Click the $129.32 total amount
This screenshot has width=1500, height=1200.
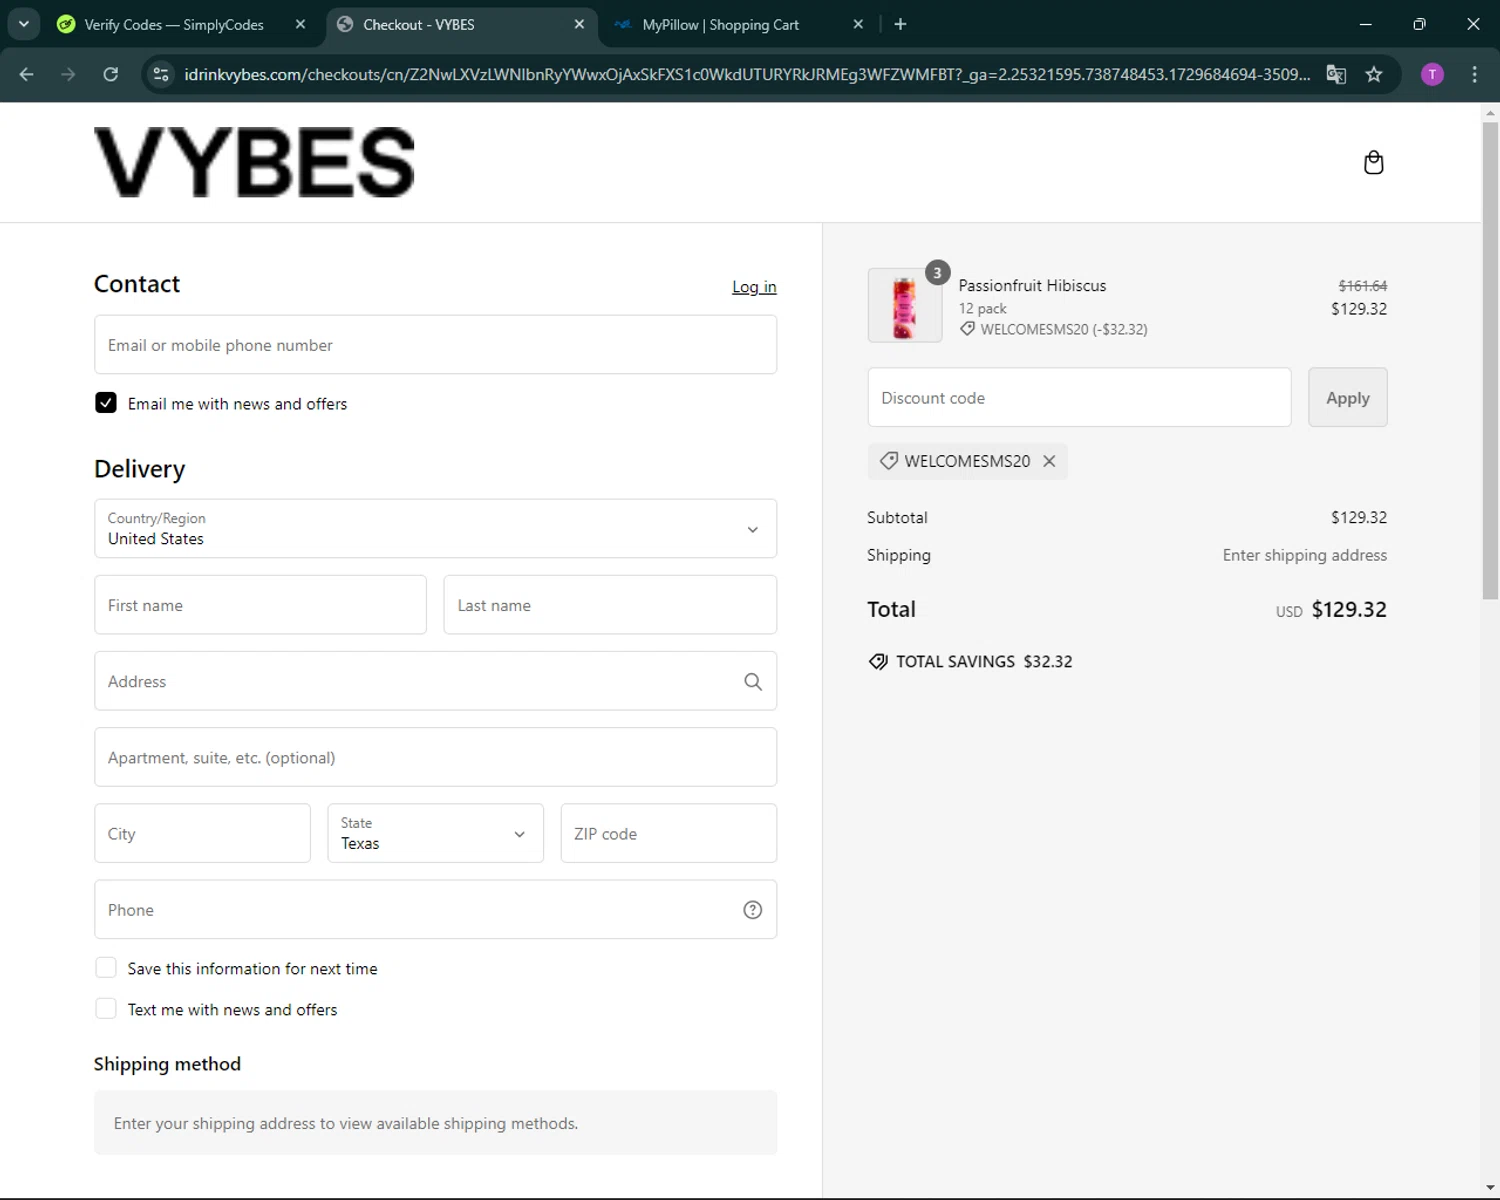pyautogui.click(x=1349, y=609)
